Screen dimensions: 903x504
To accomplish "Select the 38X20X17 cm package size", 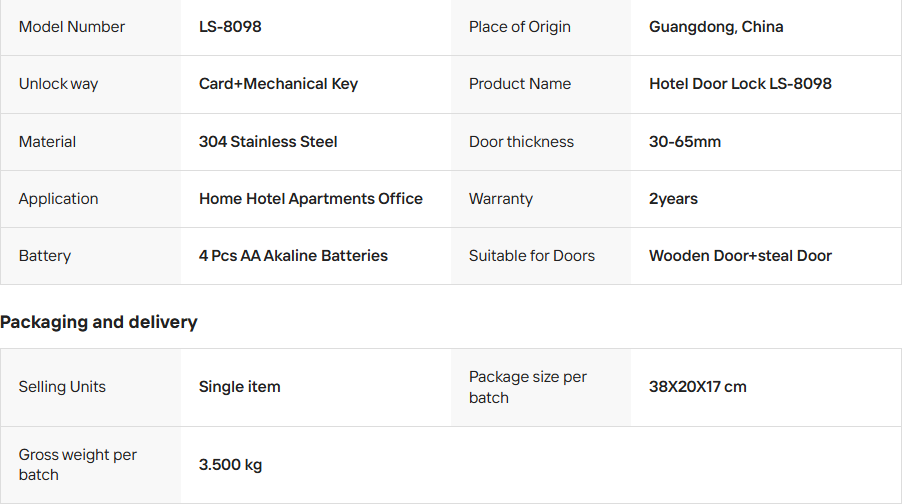I will click(x=697, y=387).
